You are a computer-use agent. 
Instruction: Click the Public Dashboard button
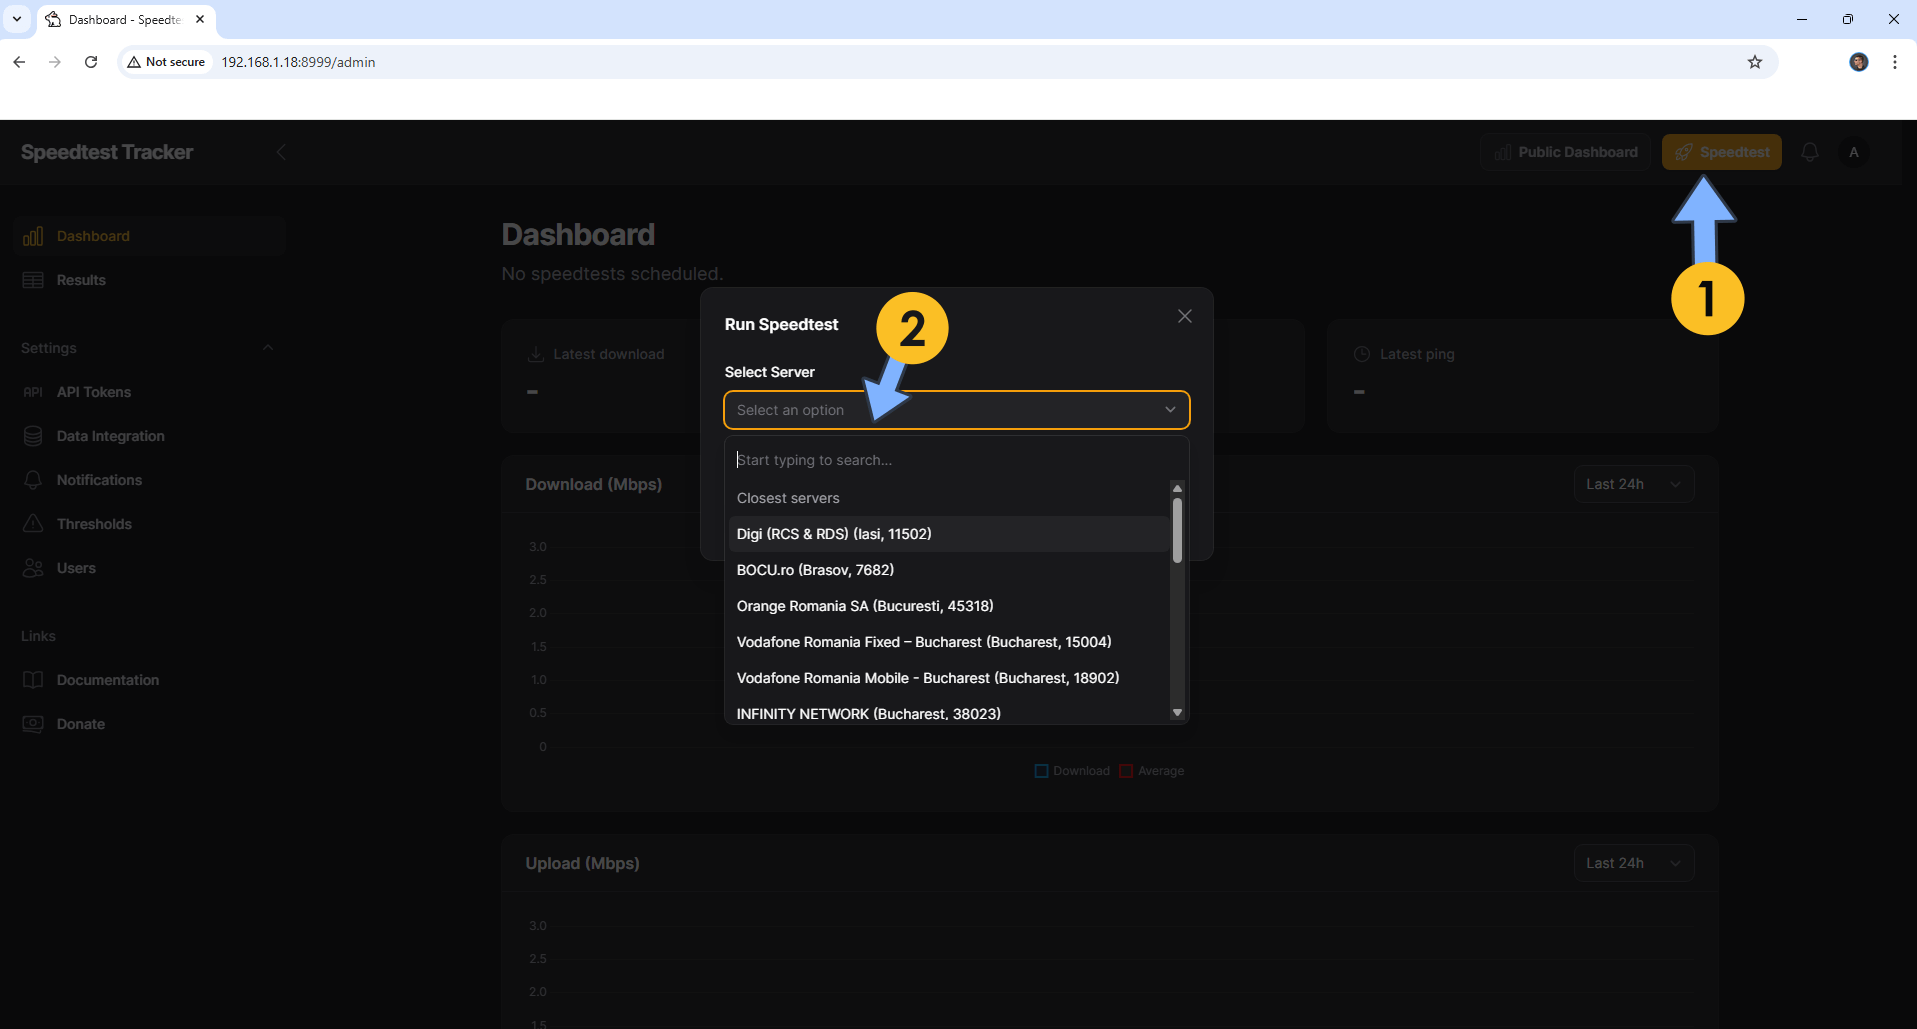(x=1566, y=152)
